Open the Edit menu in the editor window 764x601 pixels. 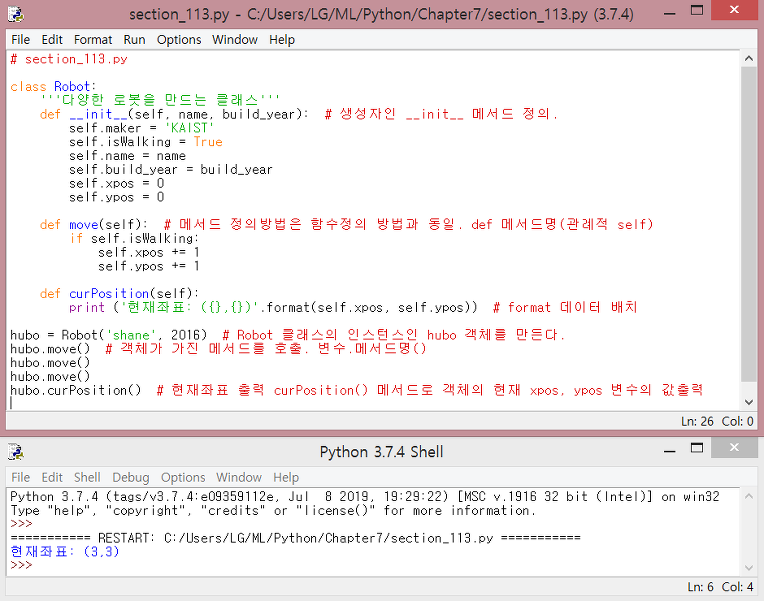tap(52, 39)
